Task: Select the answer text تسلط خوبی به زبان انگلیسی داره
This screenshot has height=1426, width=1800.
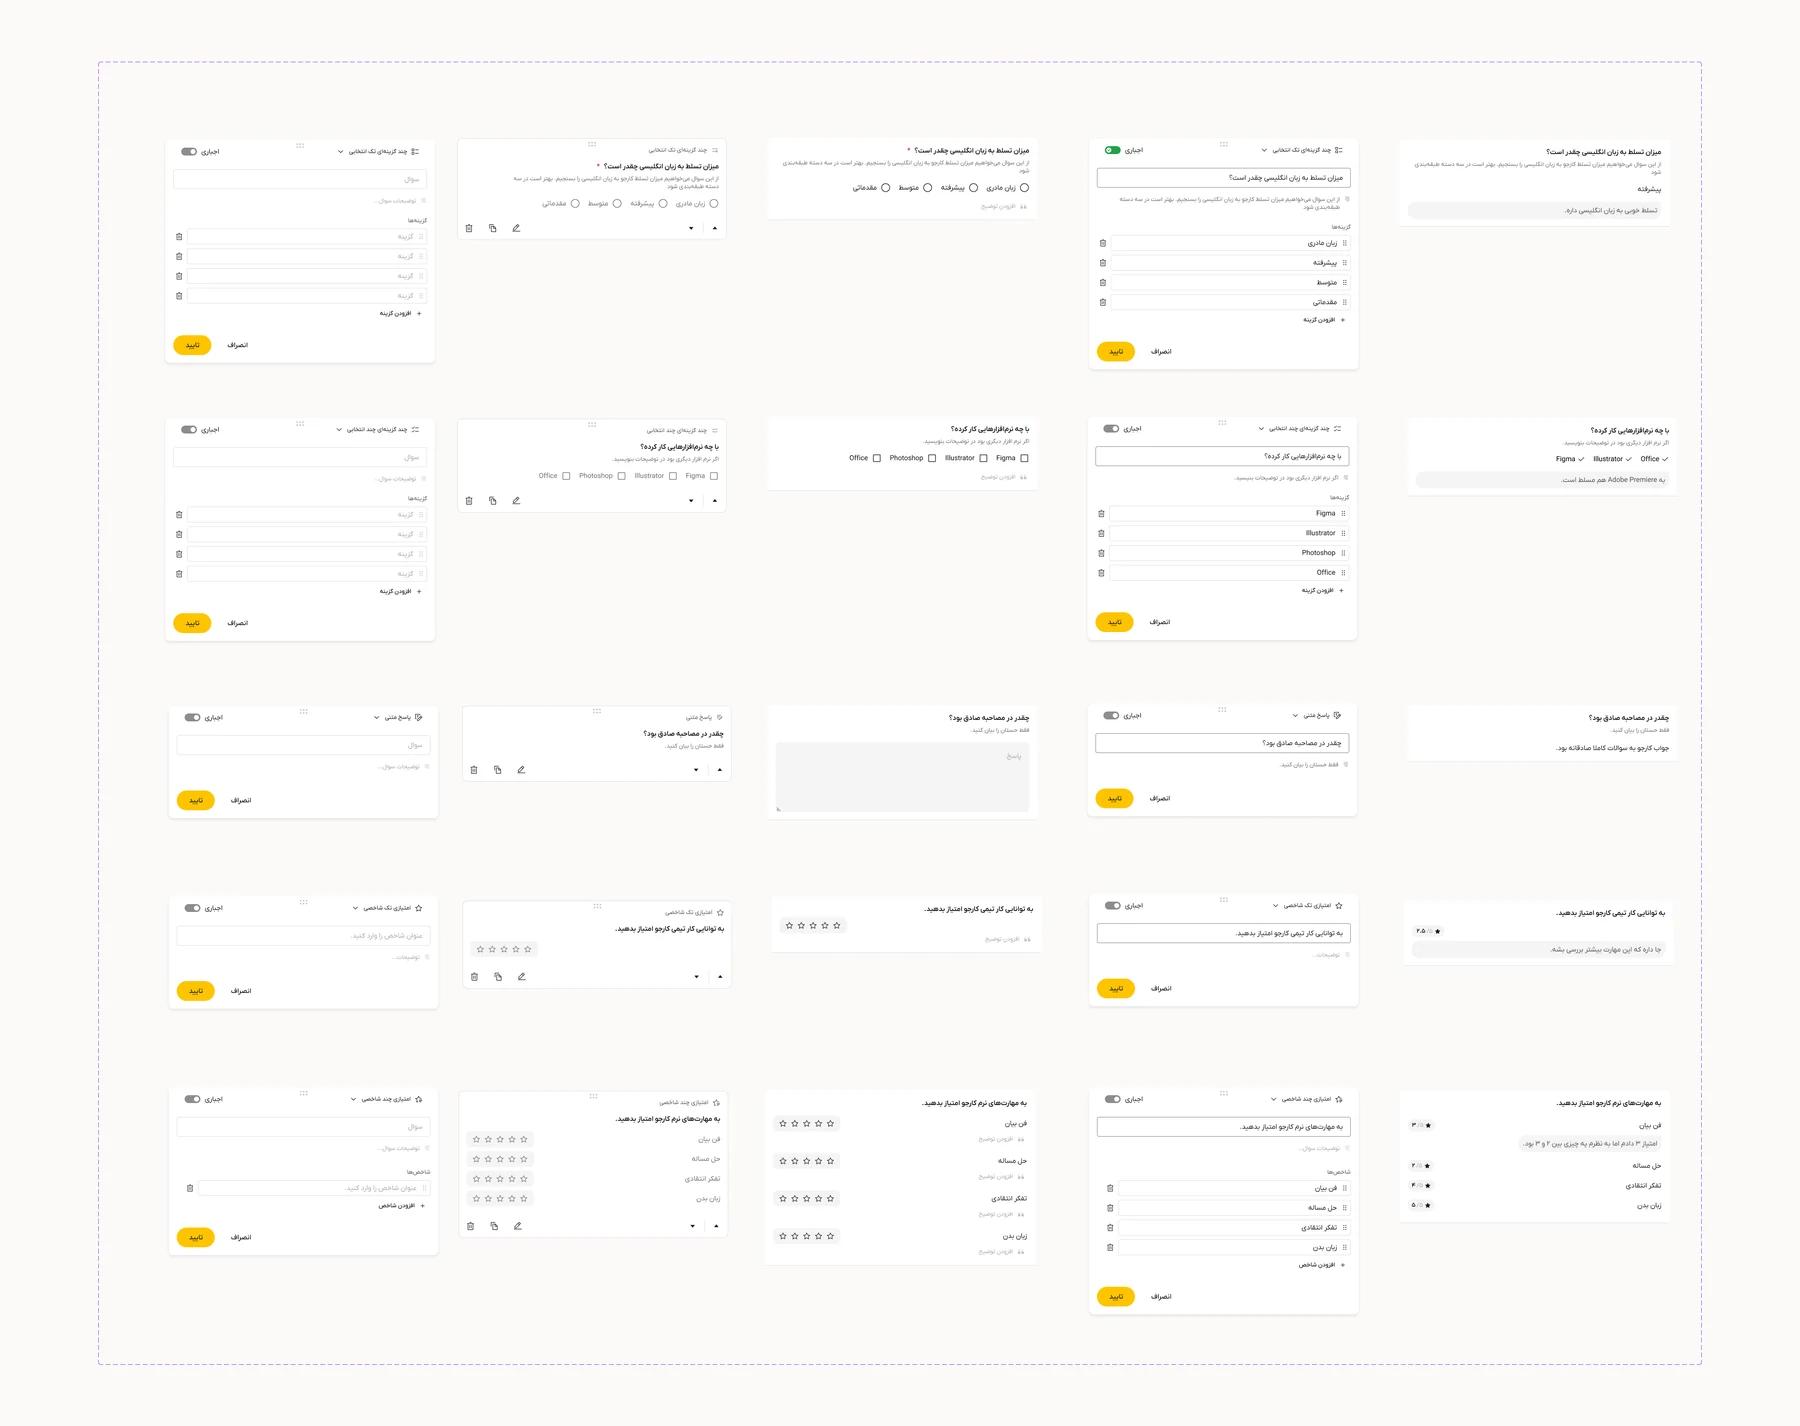Action: pos(1611,211)
